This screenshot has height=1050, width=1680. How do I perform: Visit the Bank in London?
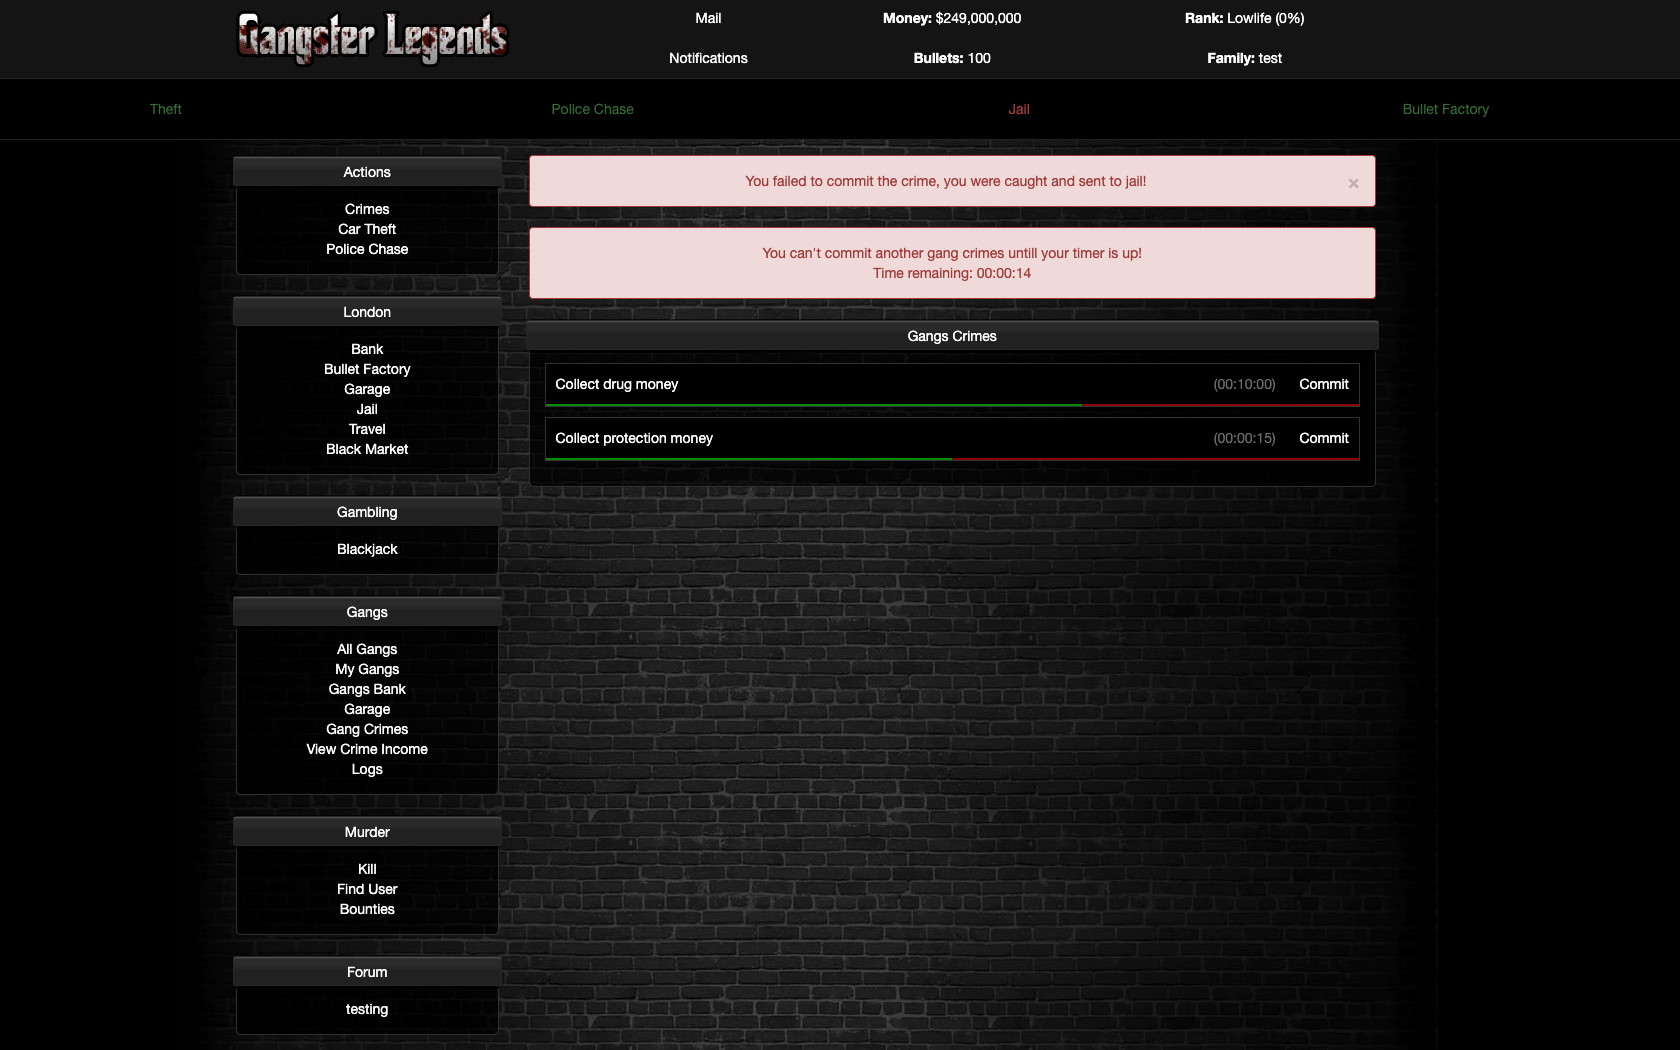(367, 349)
